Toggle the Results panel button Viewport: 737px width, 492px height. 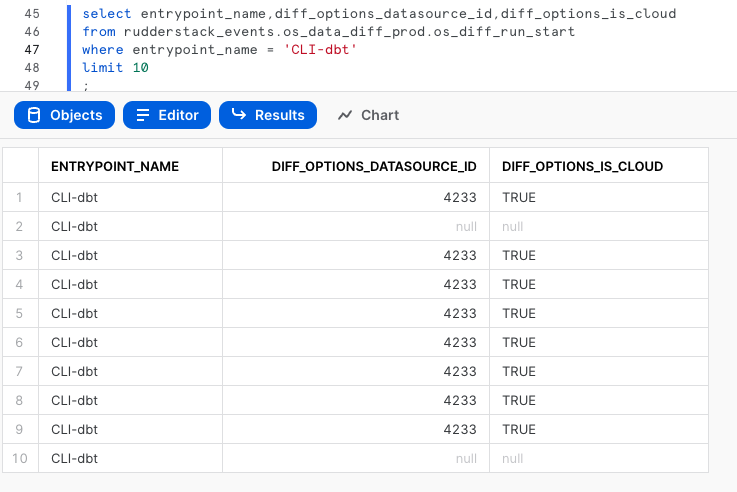click(x=268, y=115)
